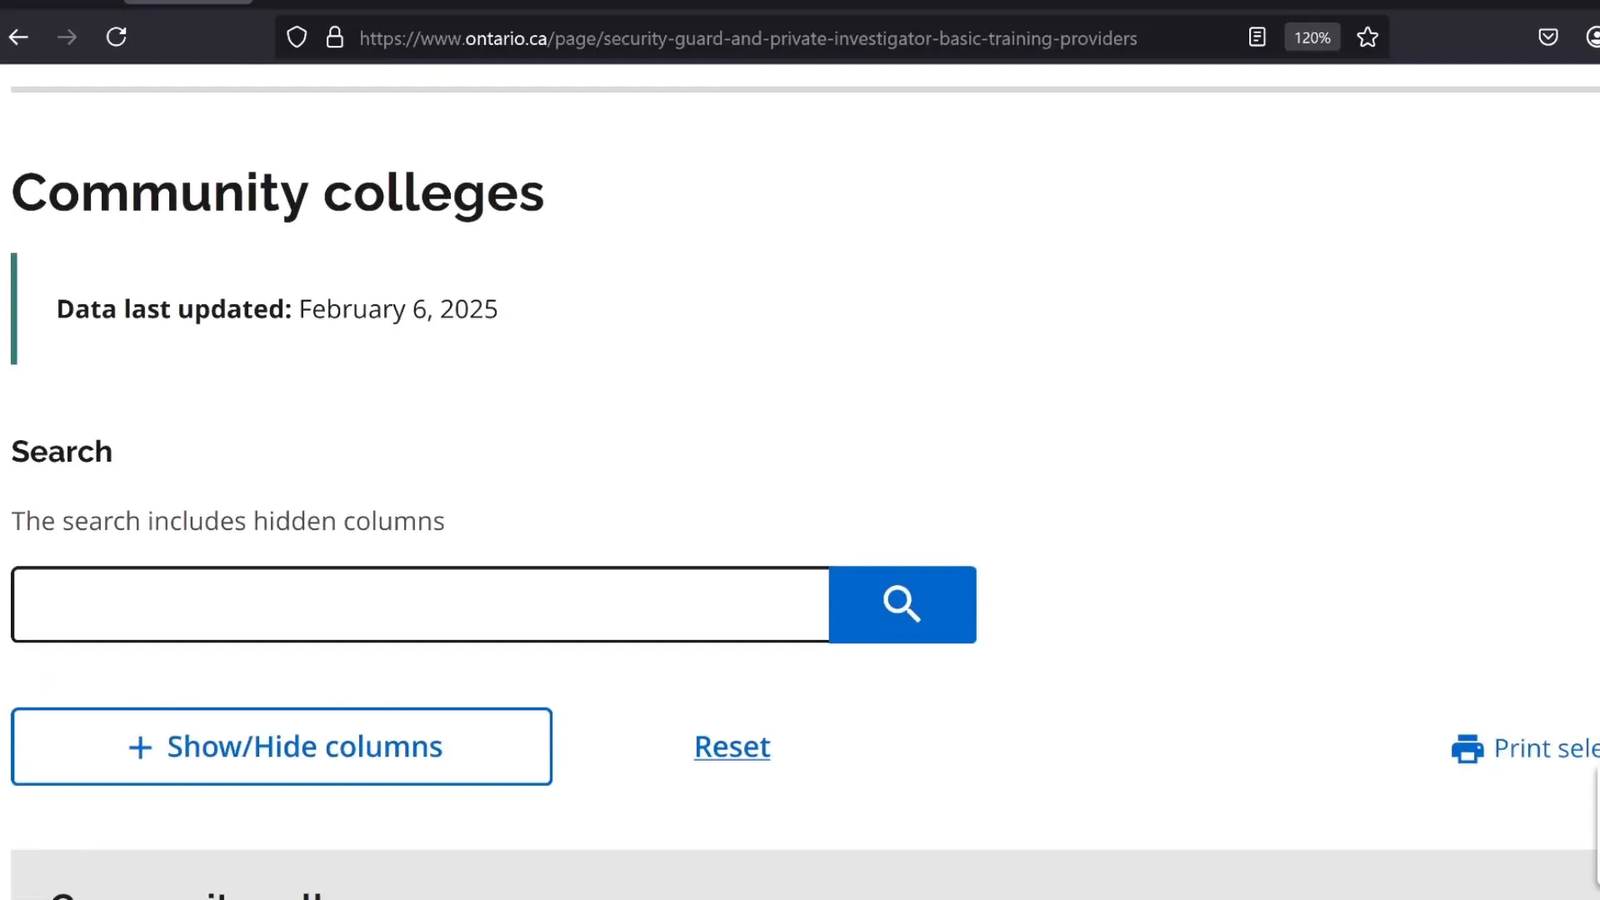Save page to Pocket

tap(1548, 38)
